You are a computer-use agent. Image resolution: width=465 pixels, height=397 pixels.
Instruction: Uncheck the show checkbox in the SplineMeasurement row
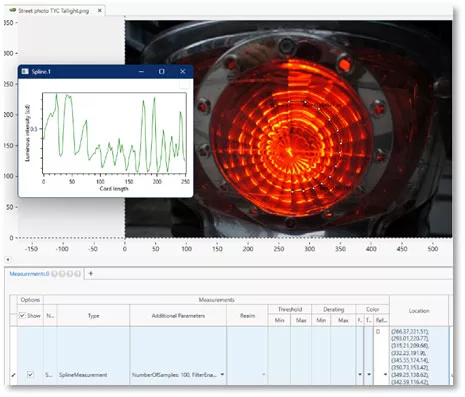click(x=30, y=375)
